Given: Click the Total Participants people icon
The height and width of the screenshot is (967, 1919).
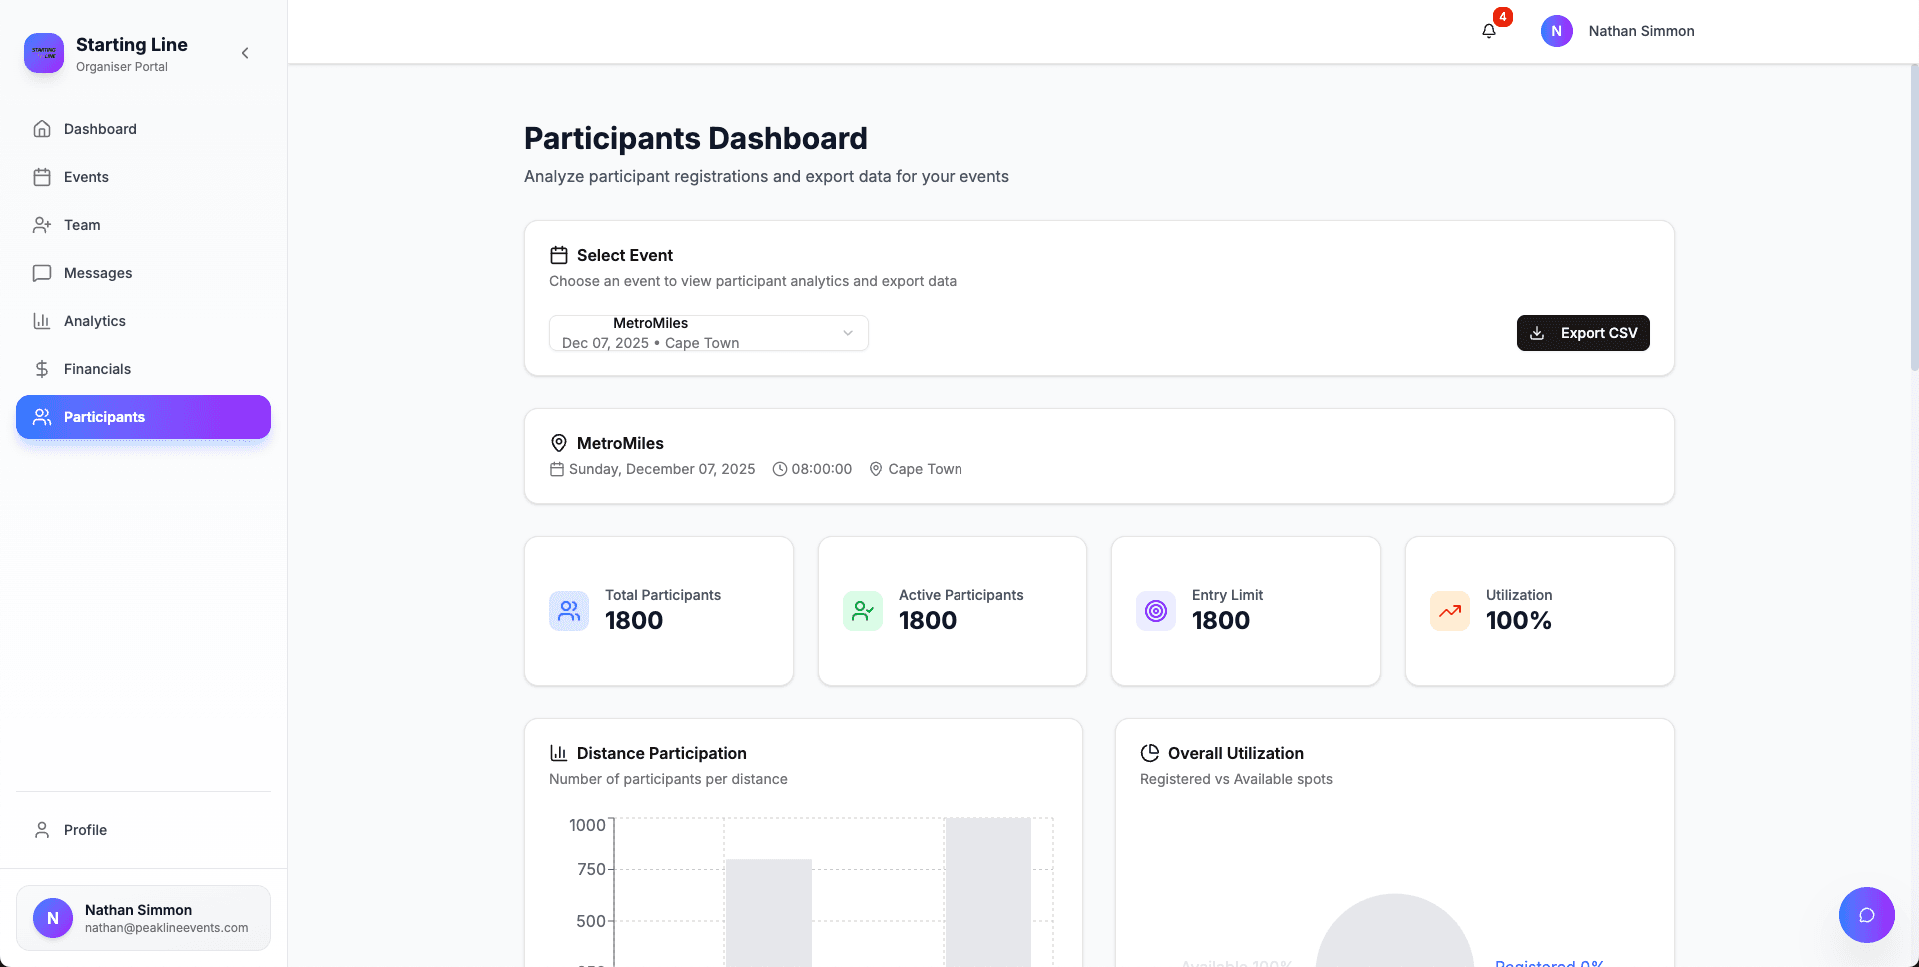Looking at the screenshot, I should (569, 611).
